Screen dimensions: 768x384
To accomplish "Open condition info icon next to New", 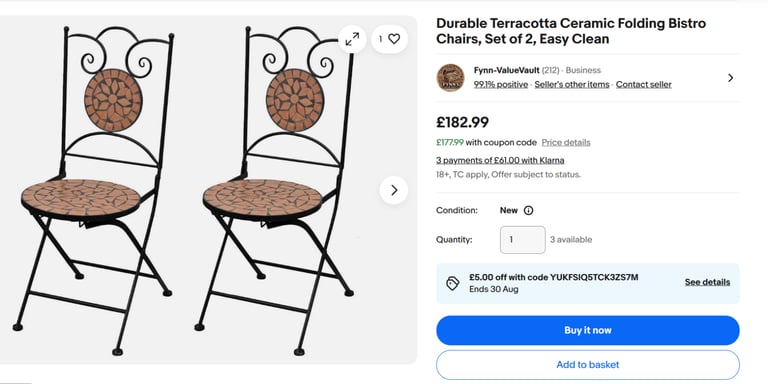I will pyautogui.click(x=528, y=211).
